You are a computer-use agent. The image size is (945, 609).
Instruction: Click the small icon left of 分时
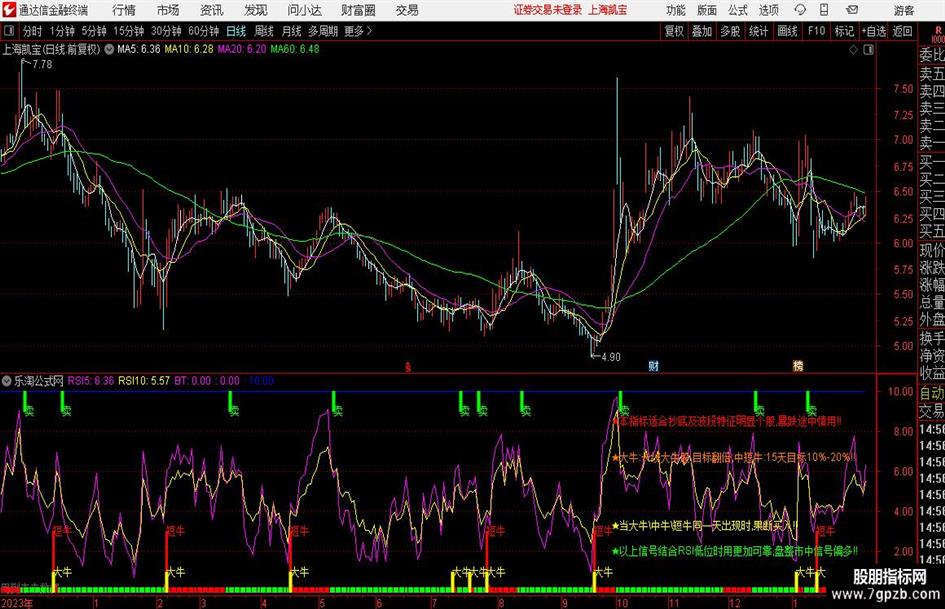click(x=9, y=30)
